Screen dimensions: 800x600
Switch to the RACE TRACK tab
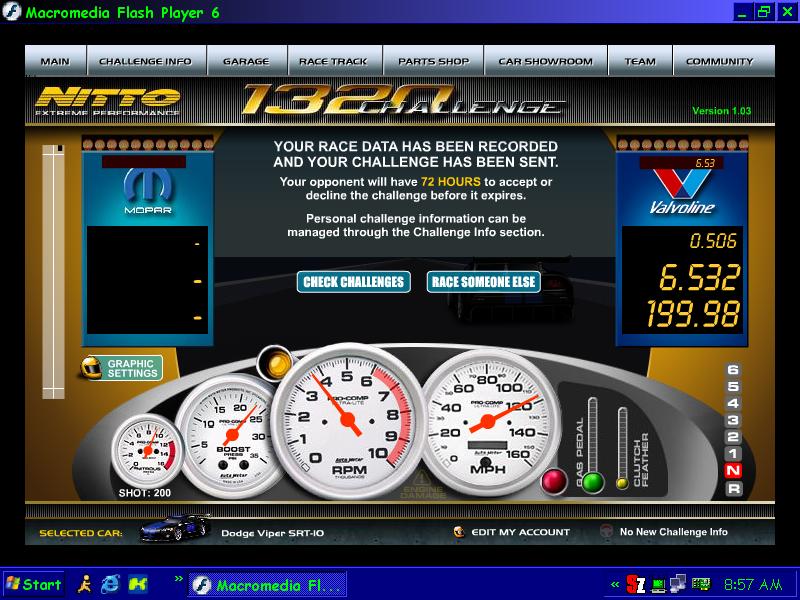click(x=334, y=61)
